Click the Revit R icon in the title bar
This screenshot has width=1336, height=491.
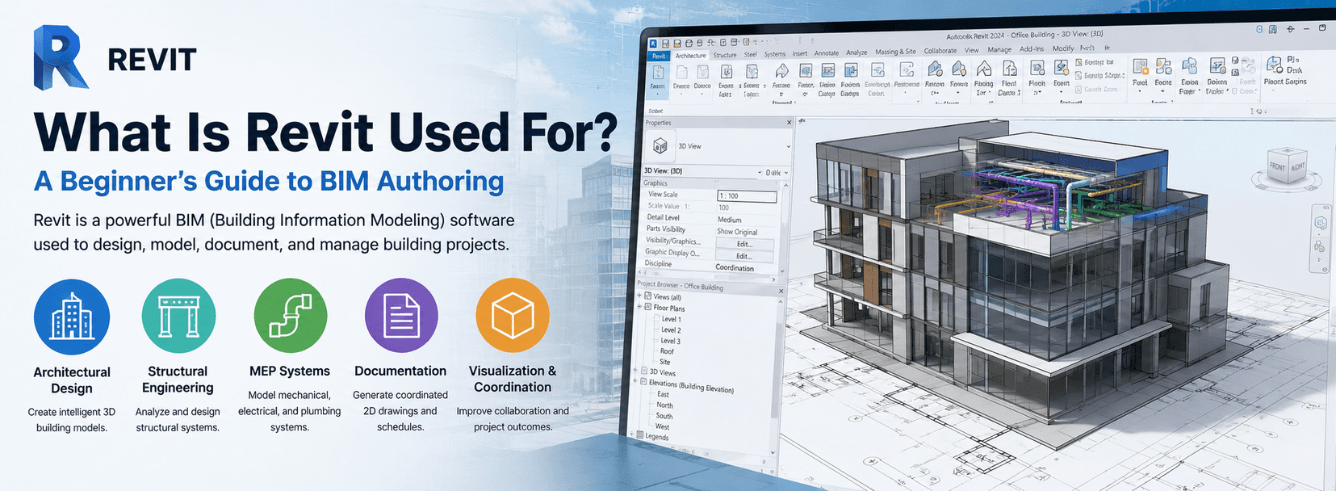point(653,44)
